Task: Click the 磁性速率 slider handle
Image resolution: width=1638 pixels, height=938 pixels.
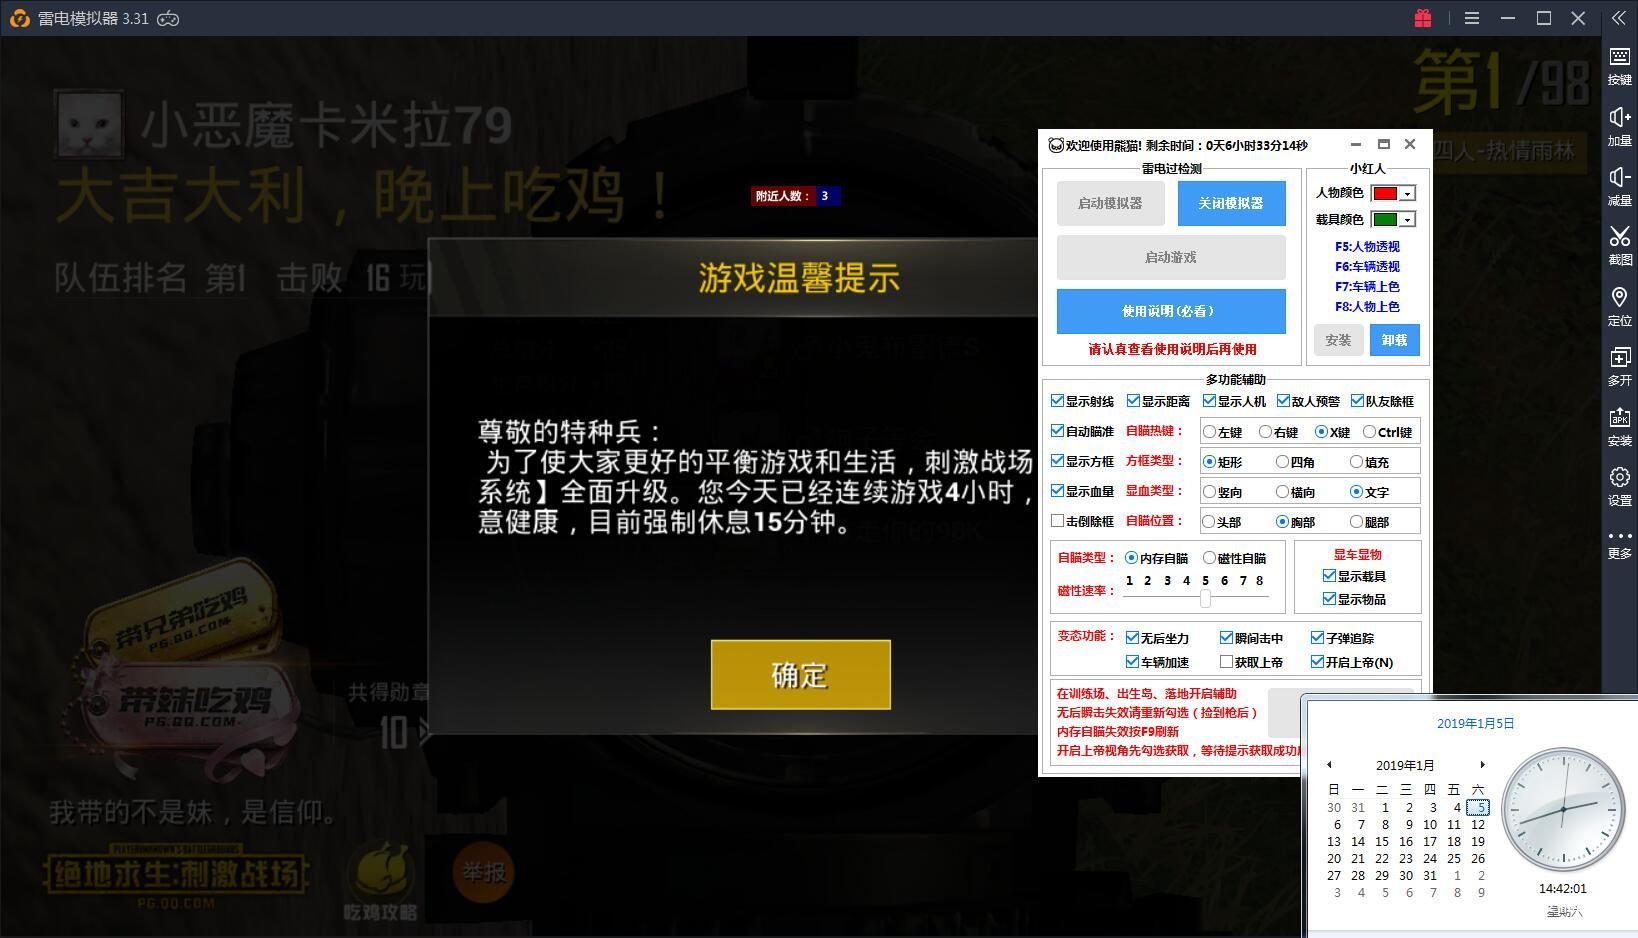Action: (1205, 598)
